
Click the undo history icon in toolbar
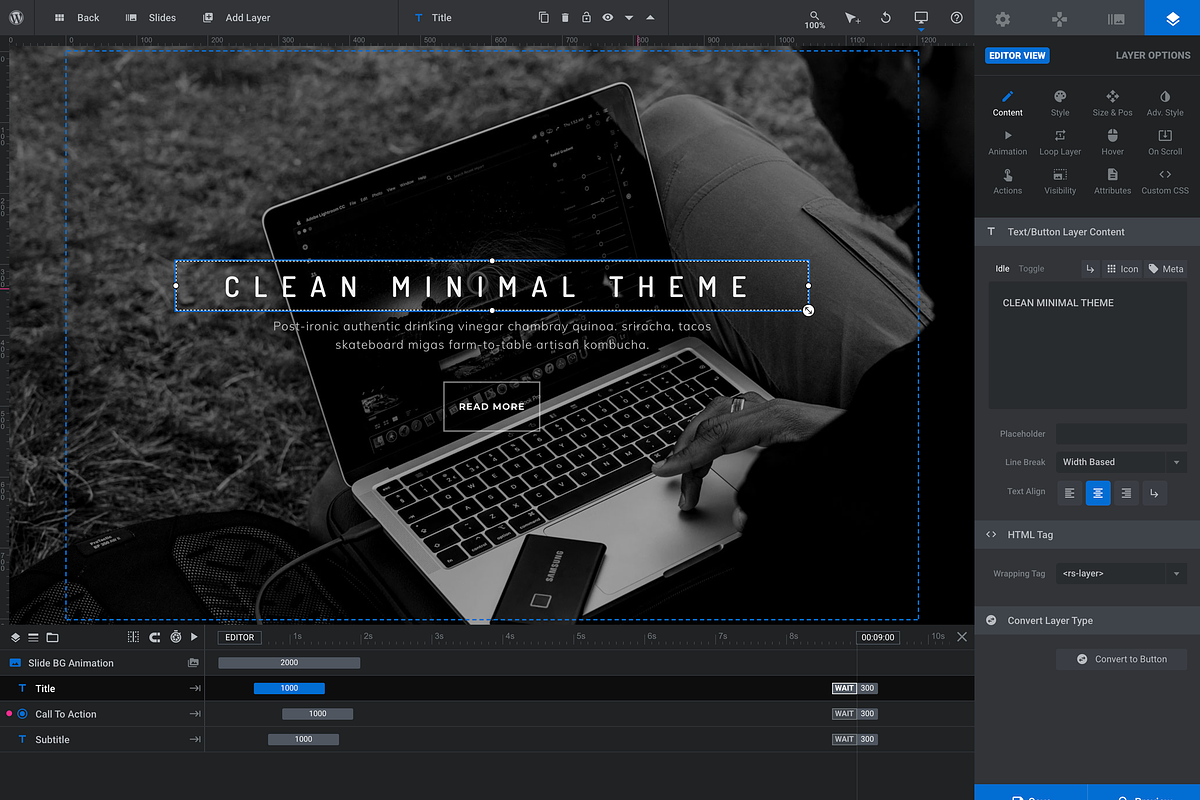pyautogui.click(x=886, y=18)
